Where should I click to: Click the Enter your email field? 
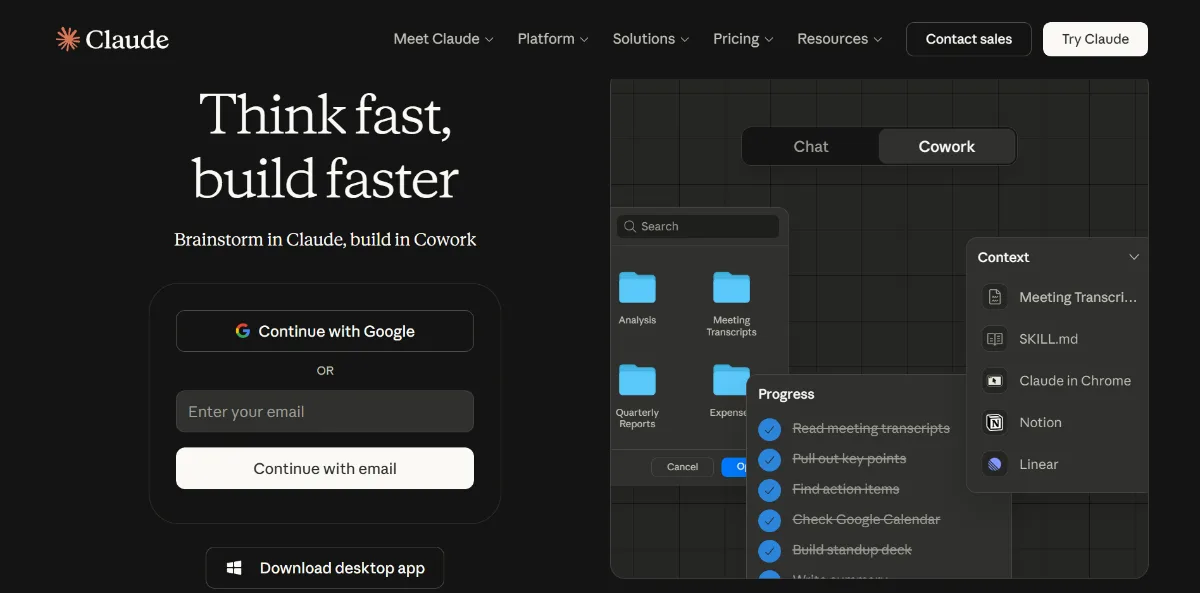point(325,411)
